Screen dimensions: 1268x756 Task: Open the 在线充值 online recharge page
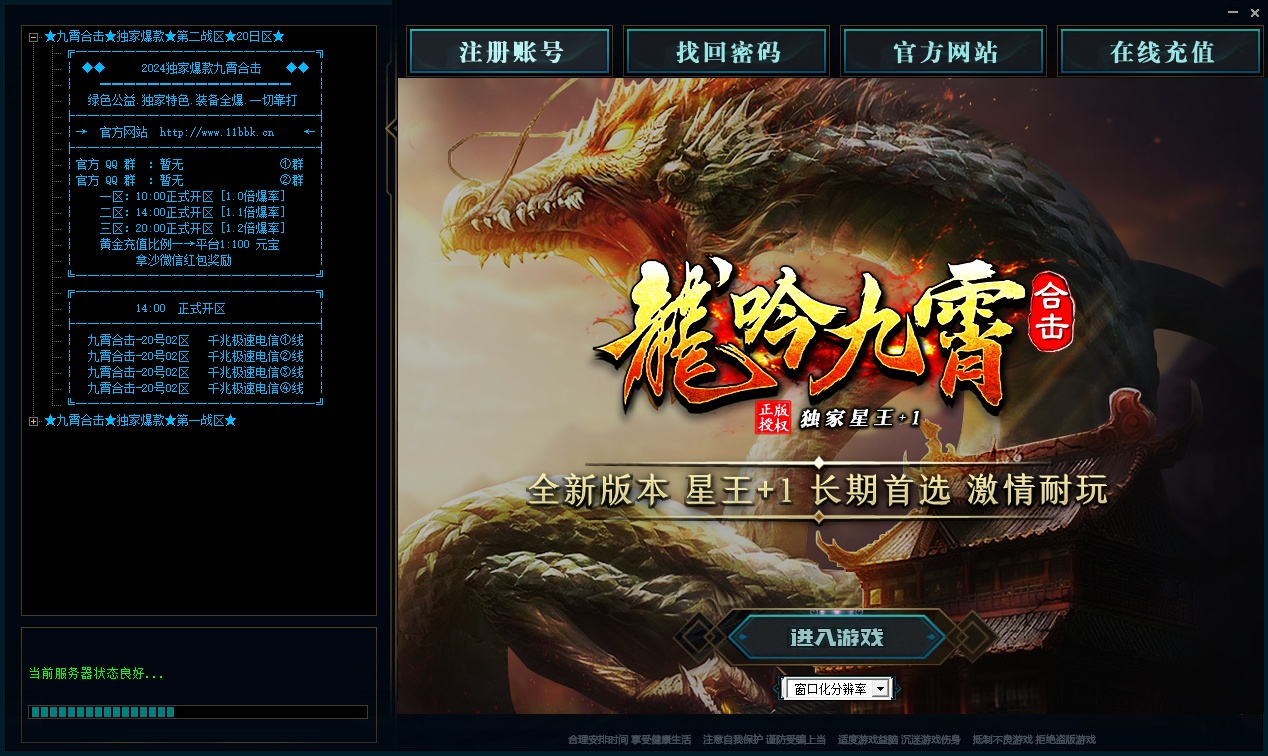(1159, 51)
